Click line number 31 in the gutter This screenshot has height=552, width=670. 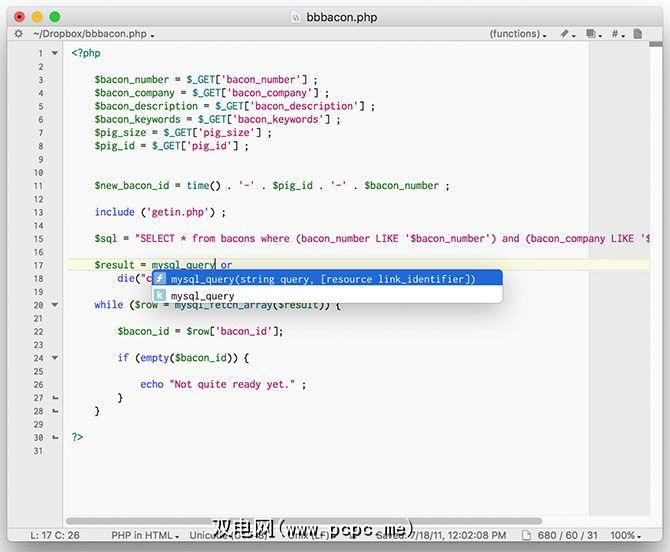[38, 451]
